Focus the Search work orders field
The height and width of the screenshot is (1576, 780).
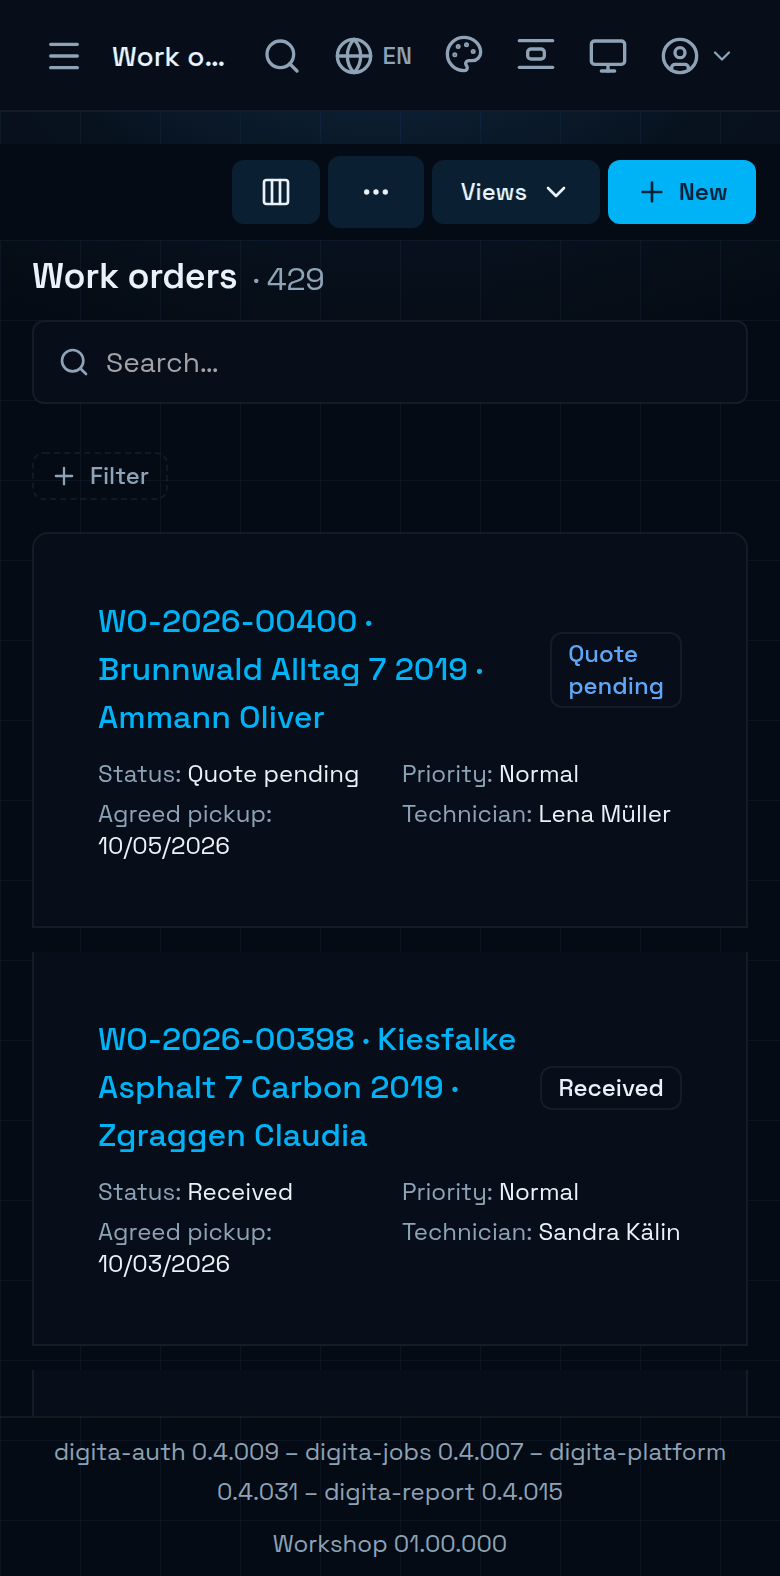click(x=390, y=362)
